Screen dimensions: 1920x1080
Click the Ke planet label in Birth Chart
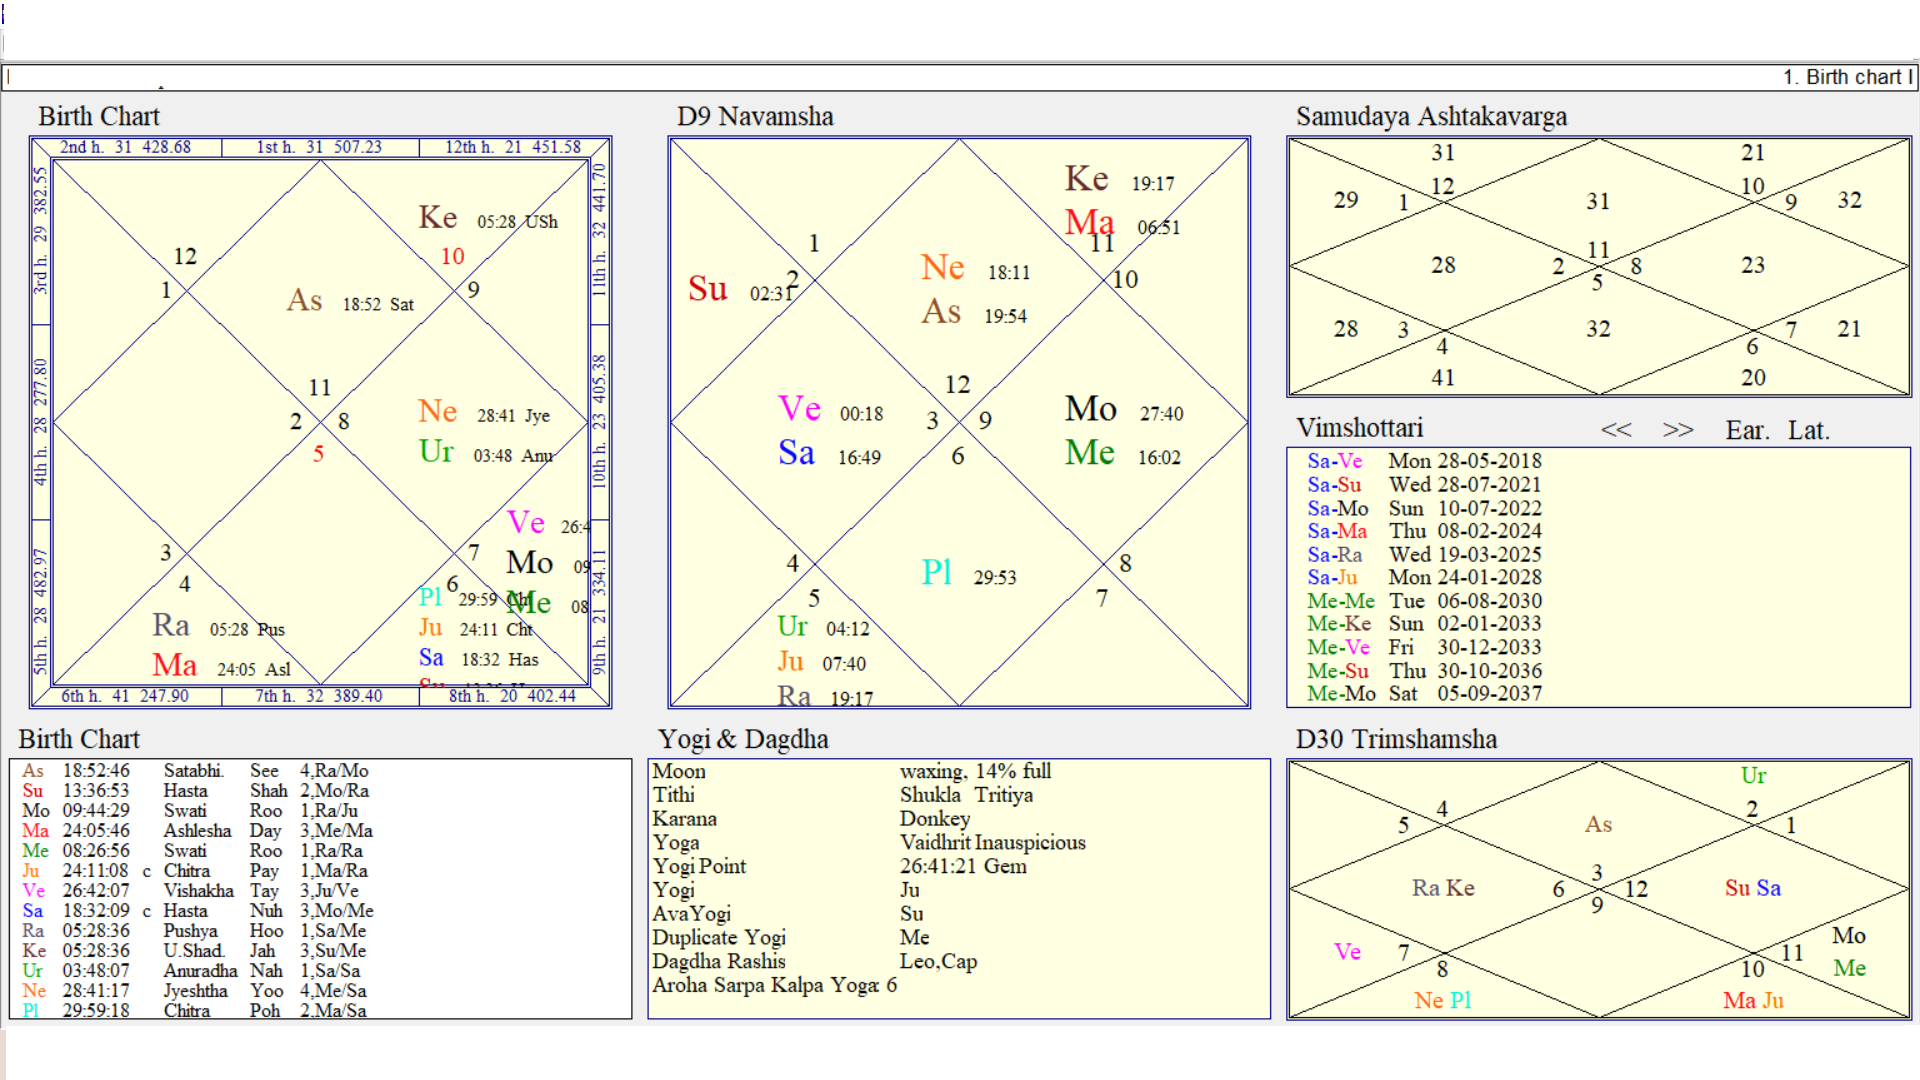(x=436, y=217)
